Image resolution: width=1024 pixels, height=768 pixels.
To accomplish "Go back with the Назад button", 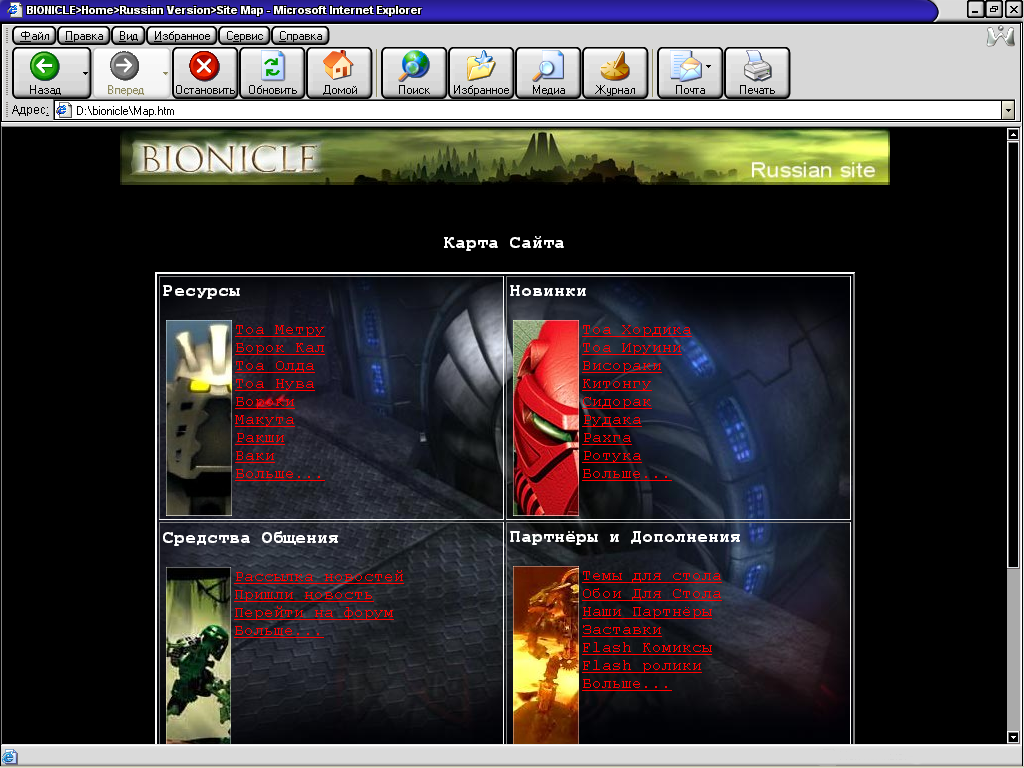I will (x=45, y=73).
